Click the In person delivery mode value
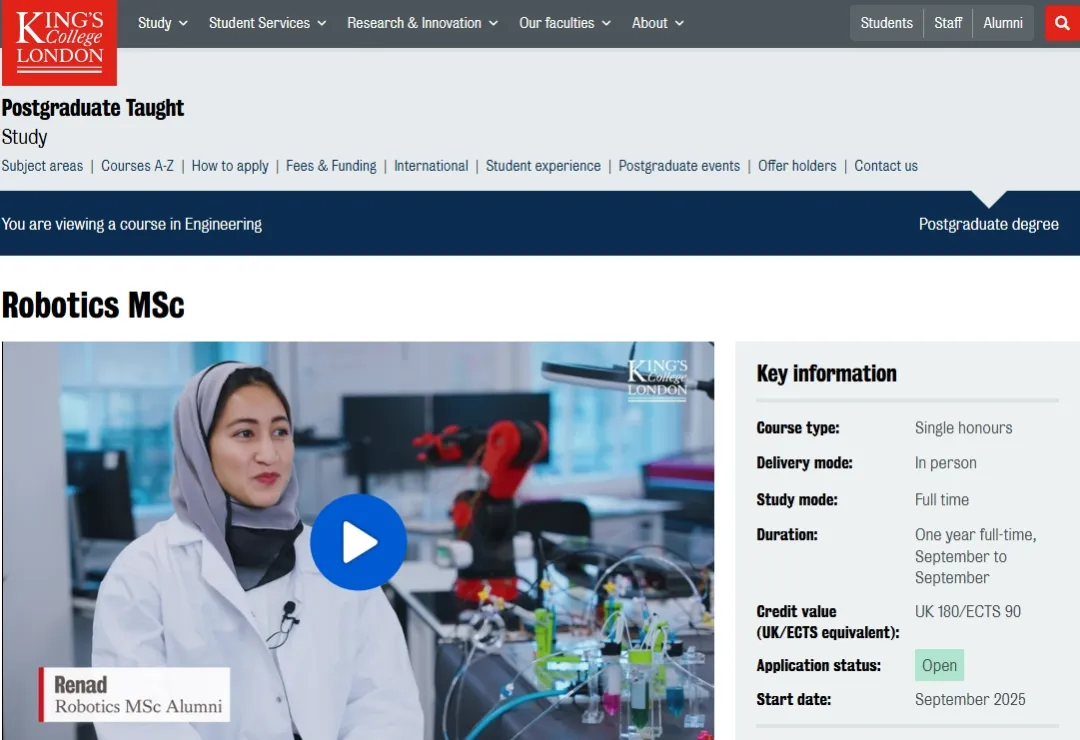 [x=946, y=463]
